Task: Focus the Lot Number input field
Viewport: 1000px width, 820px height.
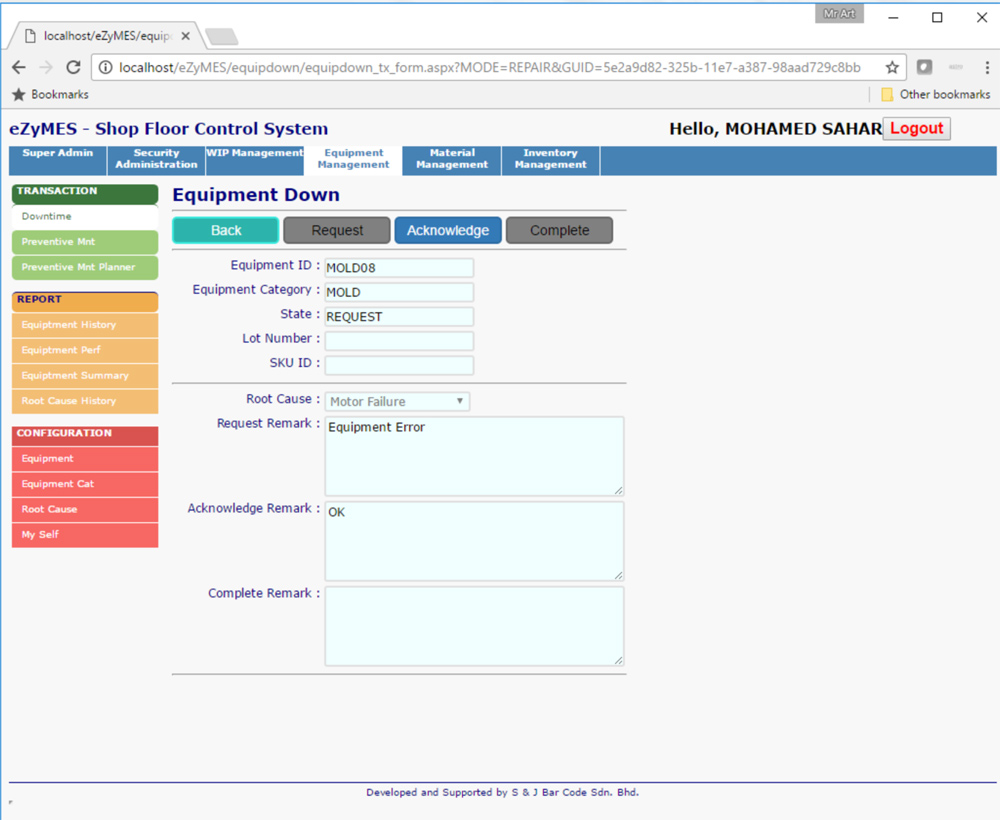Action: tap(399, 340)
